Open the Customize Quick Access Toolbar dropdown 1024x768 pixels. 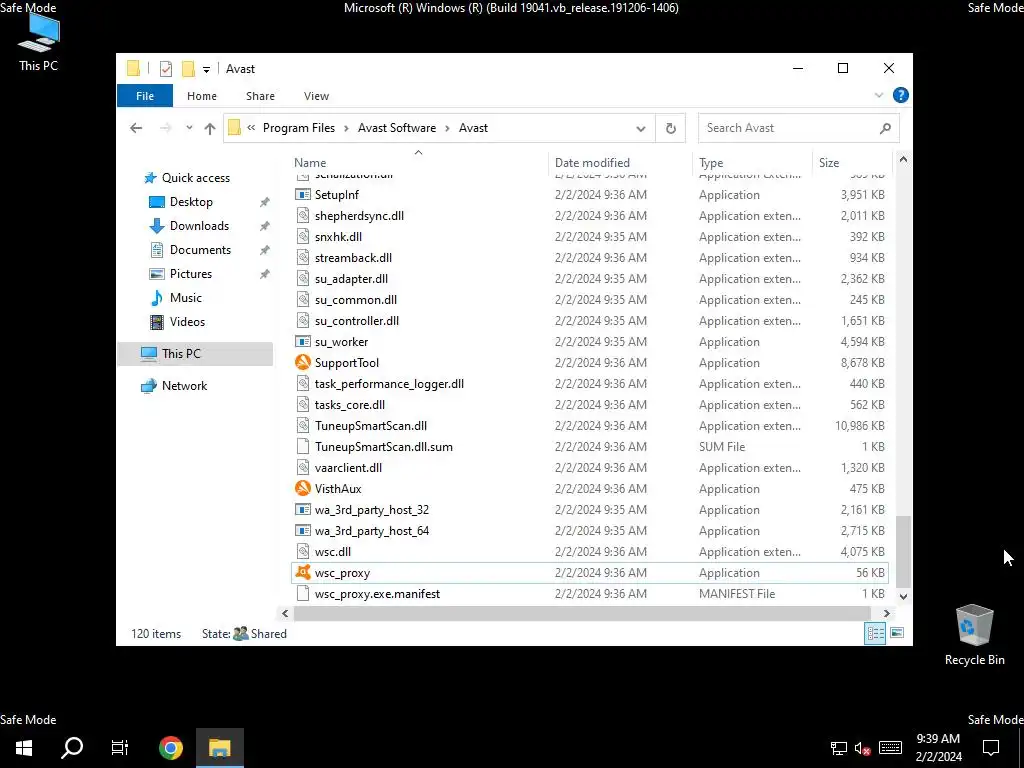[x=206, y=69]
